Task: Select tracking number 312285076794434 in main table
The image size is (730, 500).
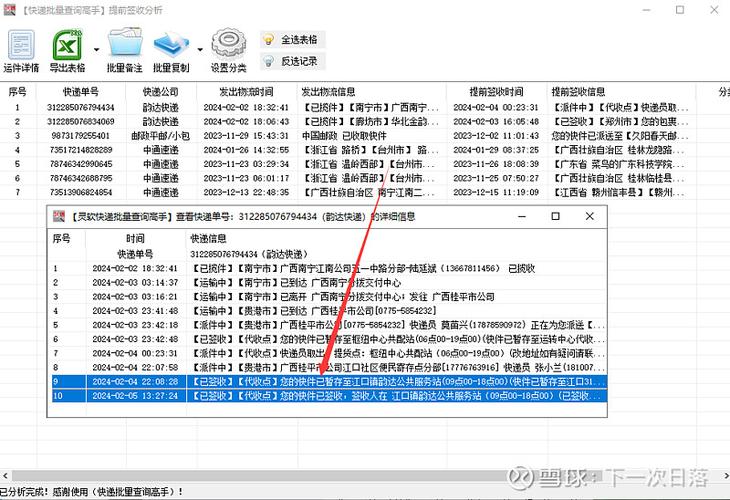Action: coord(81,108)
